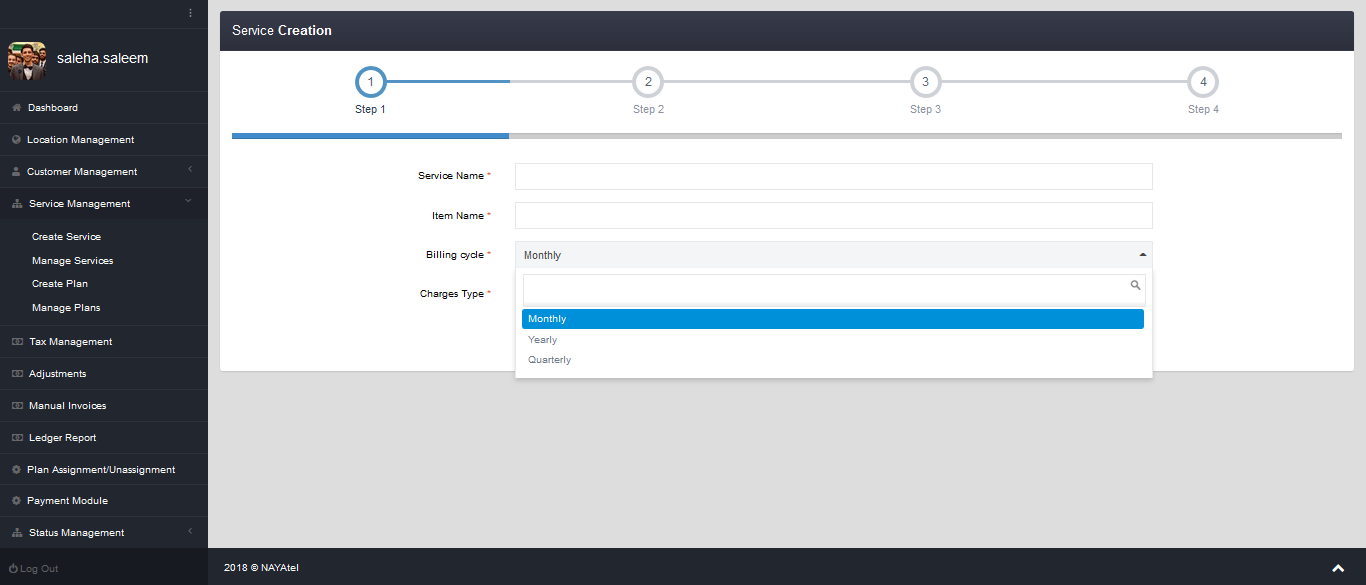Open Location Management in the sidebar
Screen dimensions: 1366x585
click(104, 139)
